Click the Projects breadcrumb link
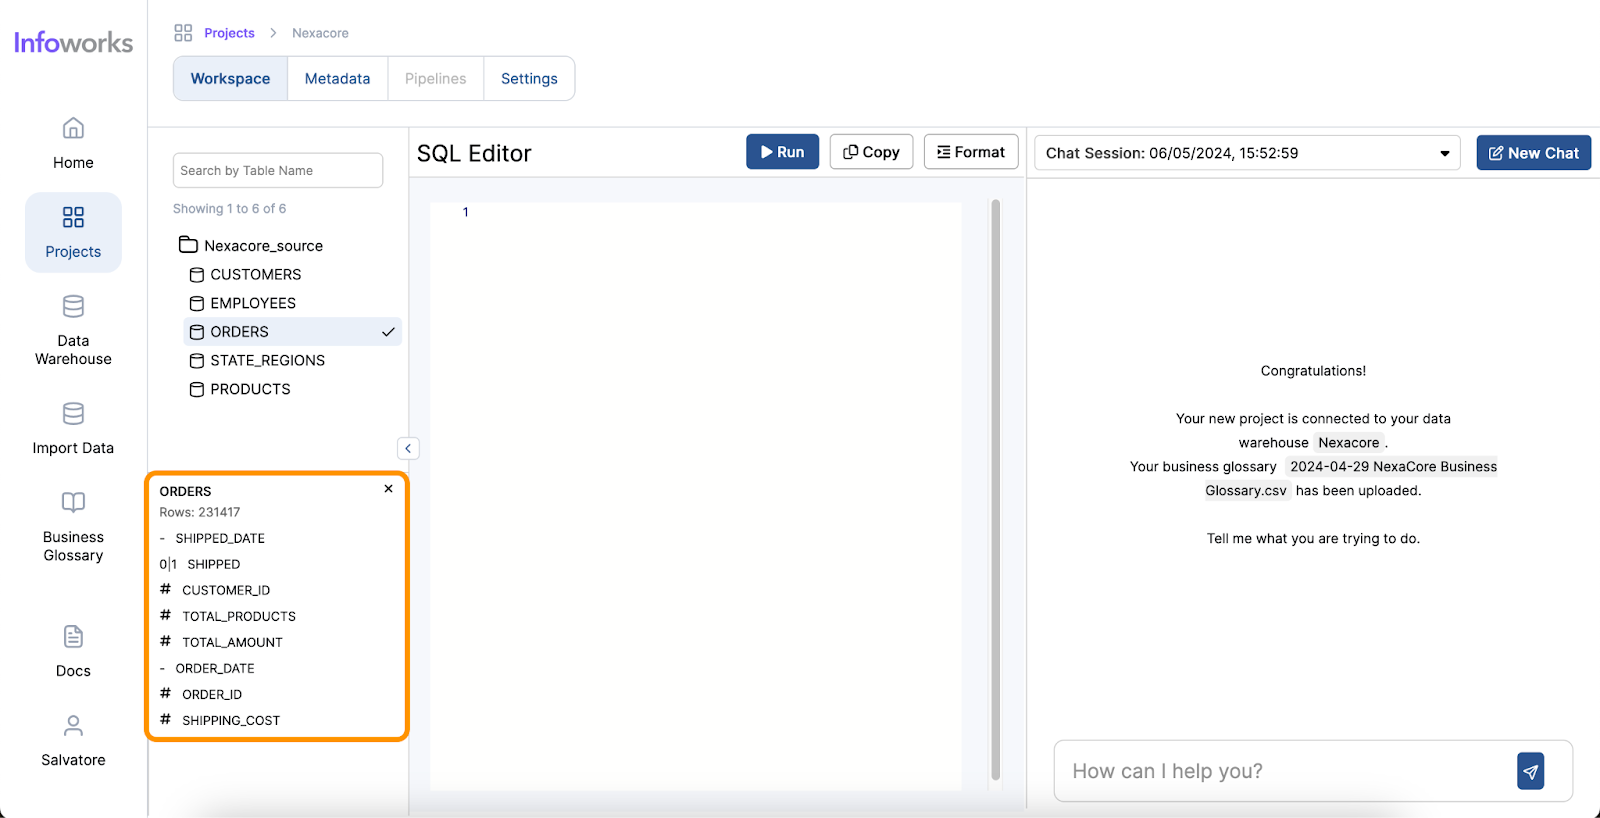Viewport: 1600px width, 818px height. [229, 33]
